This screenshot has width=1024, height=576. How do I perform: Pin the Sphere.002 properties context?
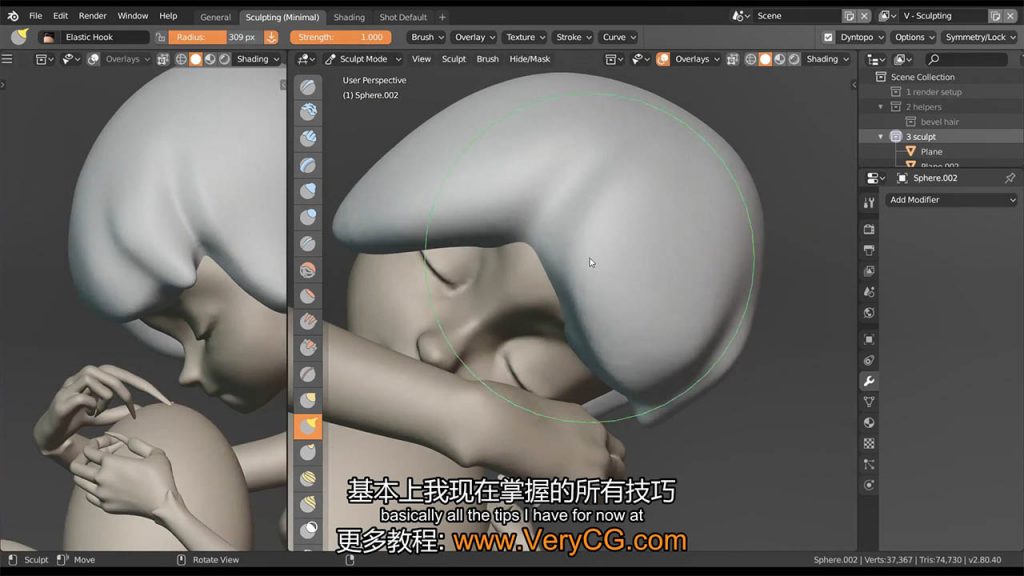tap(1009, 178)
